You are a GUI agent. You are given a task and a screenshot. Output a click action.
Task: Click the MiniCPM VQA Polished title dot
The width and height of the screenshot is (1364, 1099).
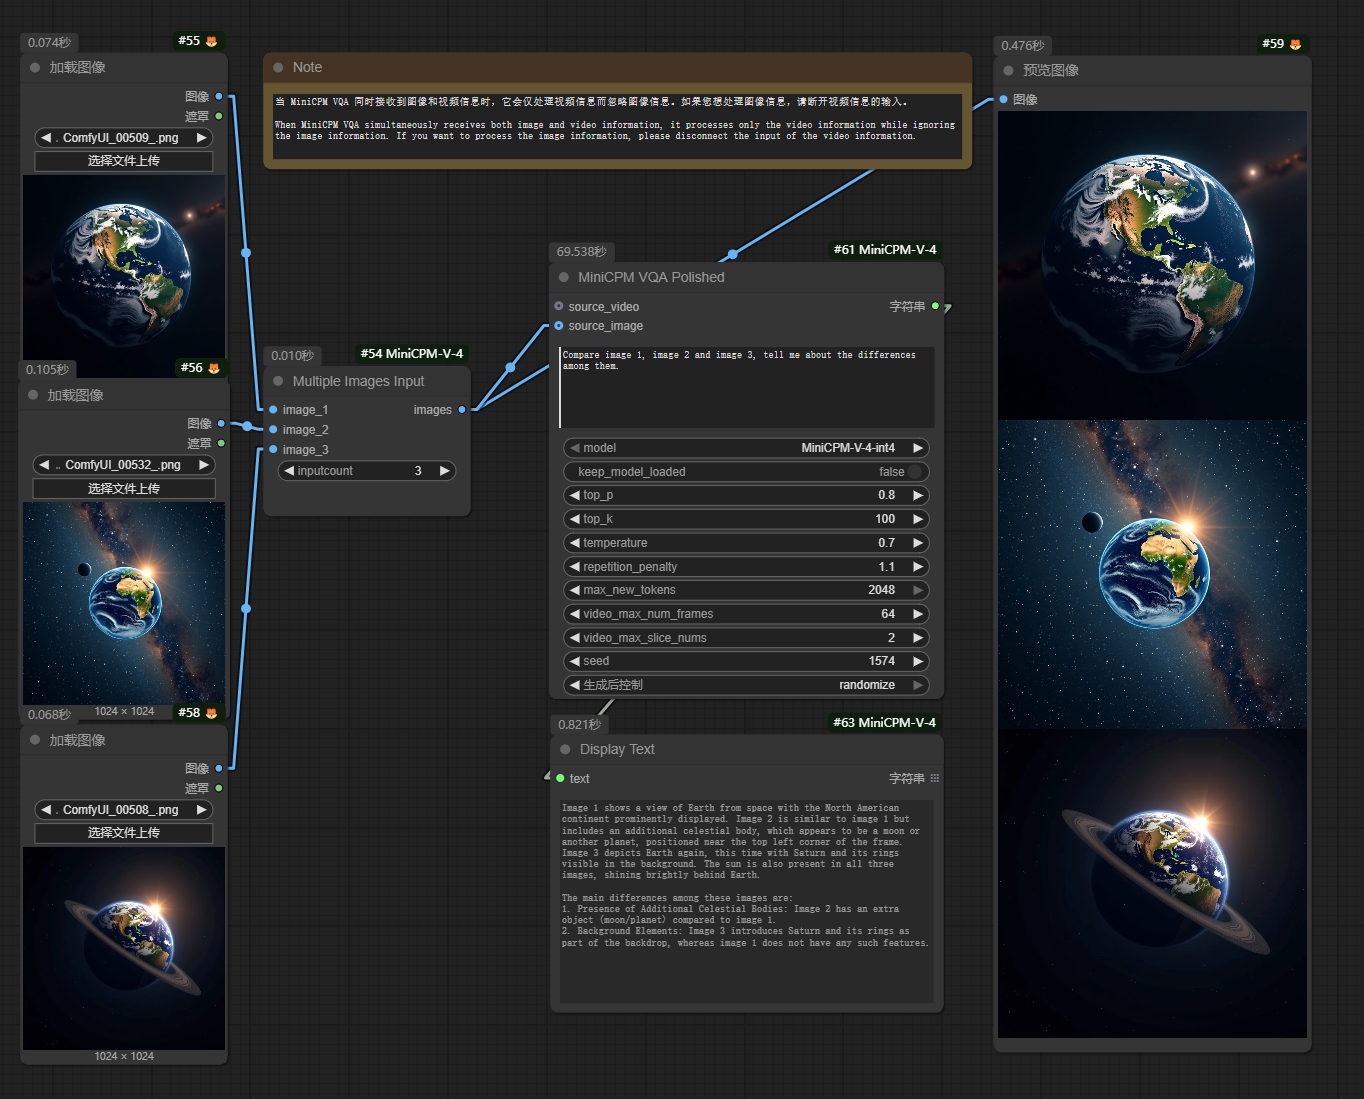tap(564, 277)
